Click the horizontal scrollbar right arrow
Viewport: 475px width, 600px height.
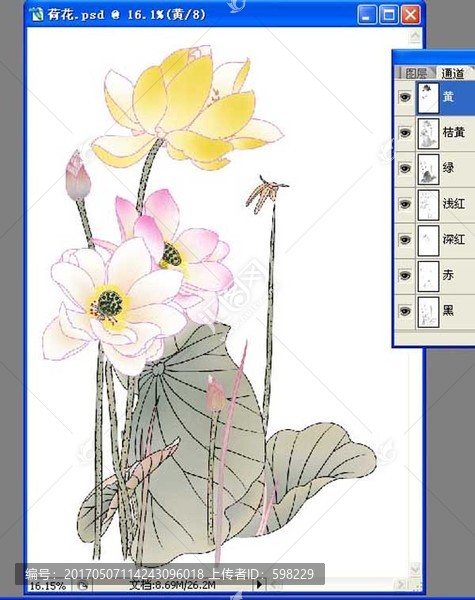pyautogui.click(x=401, y=584)
